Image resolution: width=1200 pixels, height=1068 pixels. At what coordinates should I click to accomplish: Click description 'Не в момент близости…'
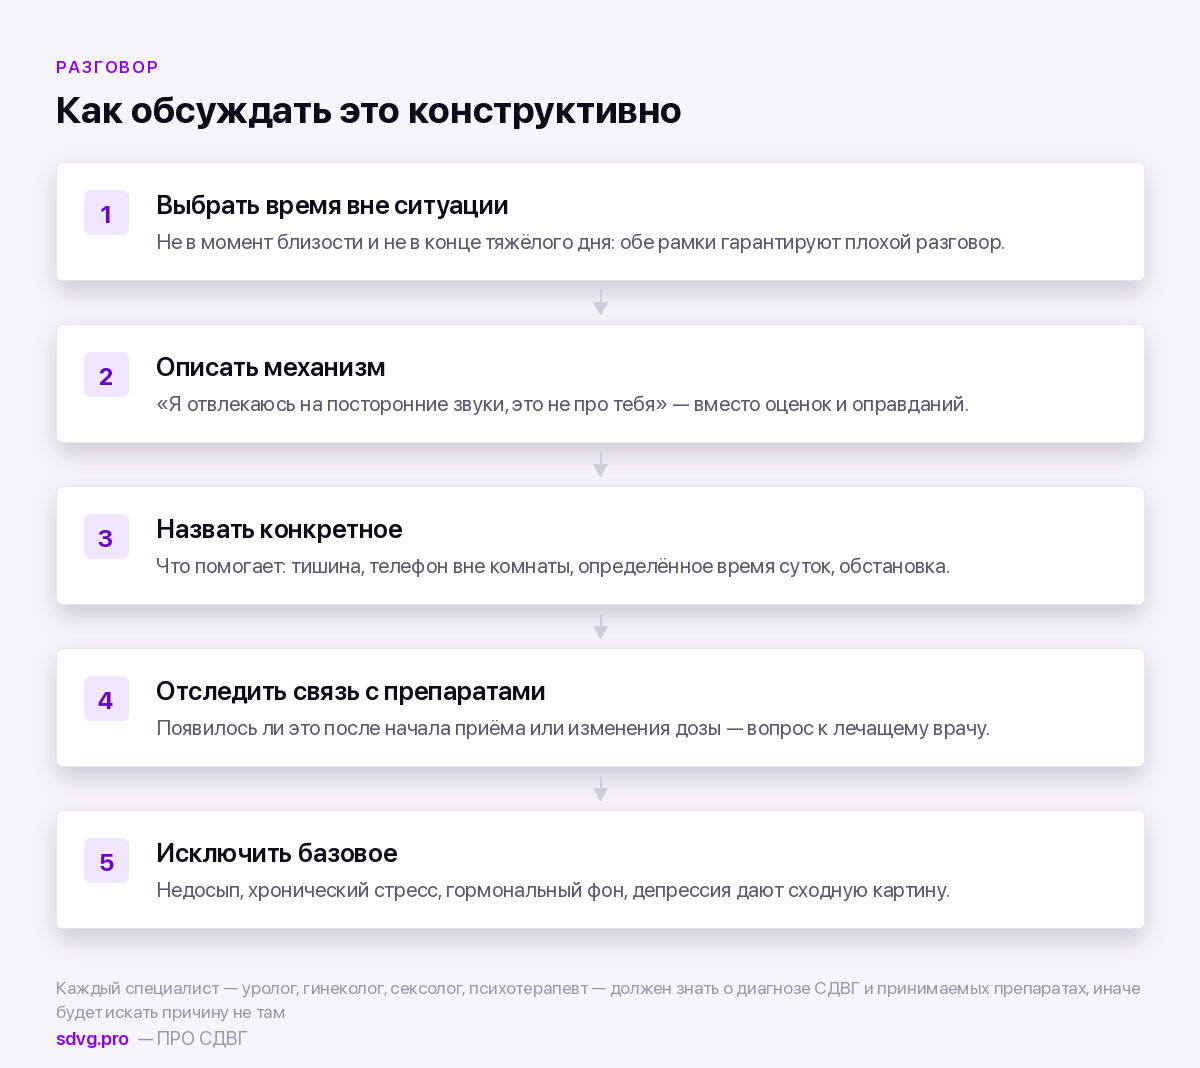click(580, 242)
